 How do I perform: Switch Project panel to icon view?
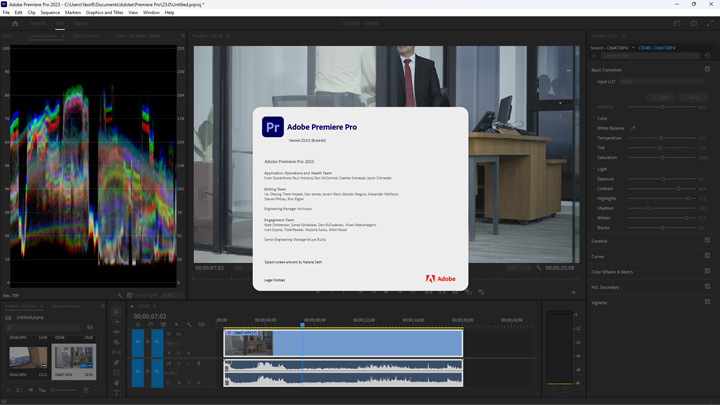pyautogui.click(x=31, y=390)
